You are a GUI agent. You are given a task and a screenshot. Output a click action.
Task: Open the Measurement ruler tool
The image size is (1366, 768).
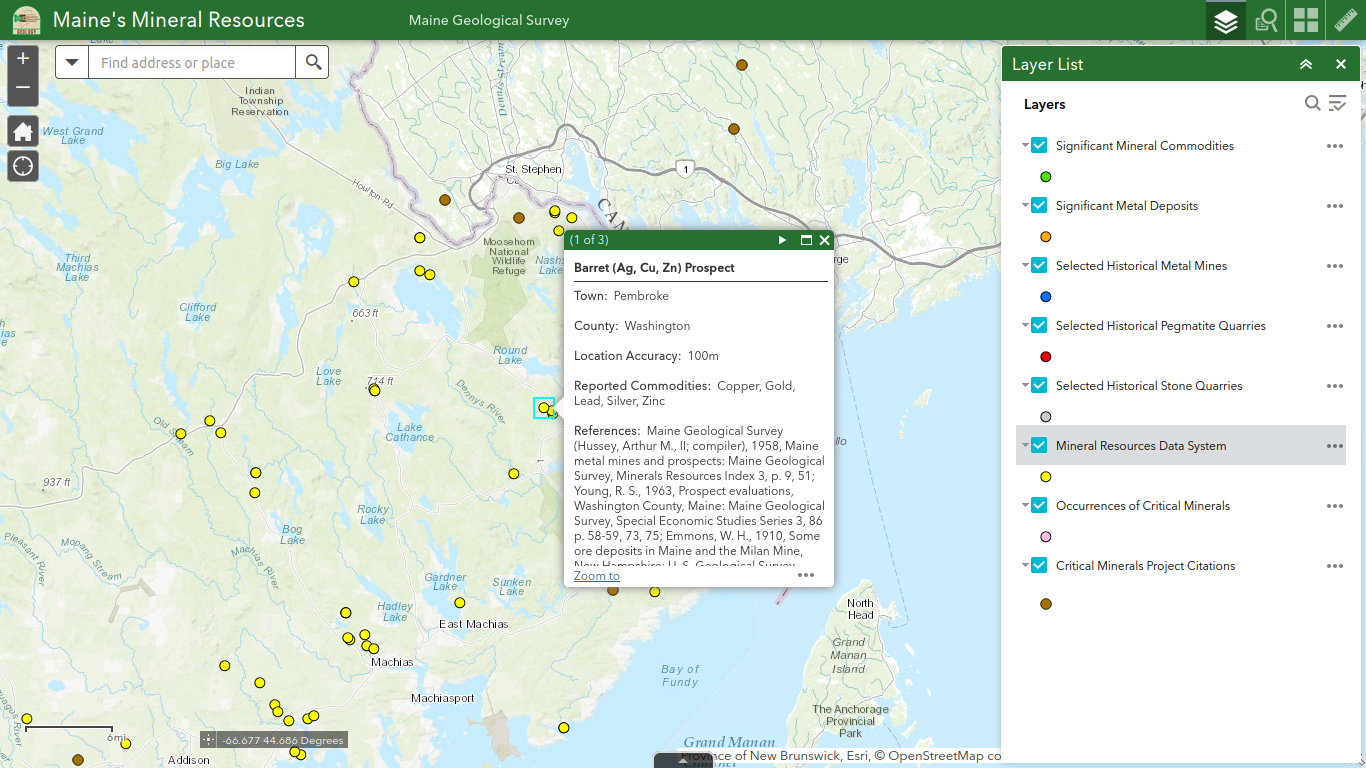coord(1346,20)
